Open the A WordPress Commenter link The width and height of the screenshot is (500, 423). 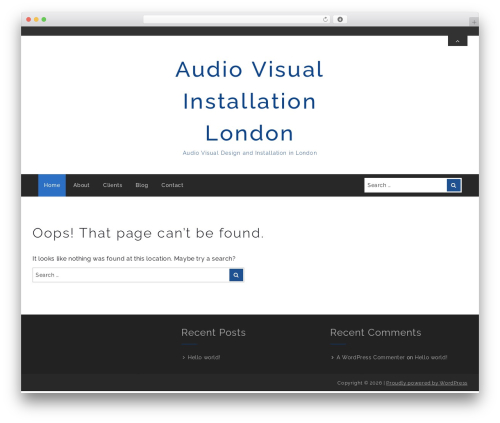pos(370,357)
